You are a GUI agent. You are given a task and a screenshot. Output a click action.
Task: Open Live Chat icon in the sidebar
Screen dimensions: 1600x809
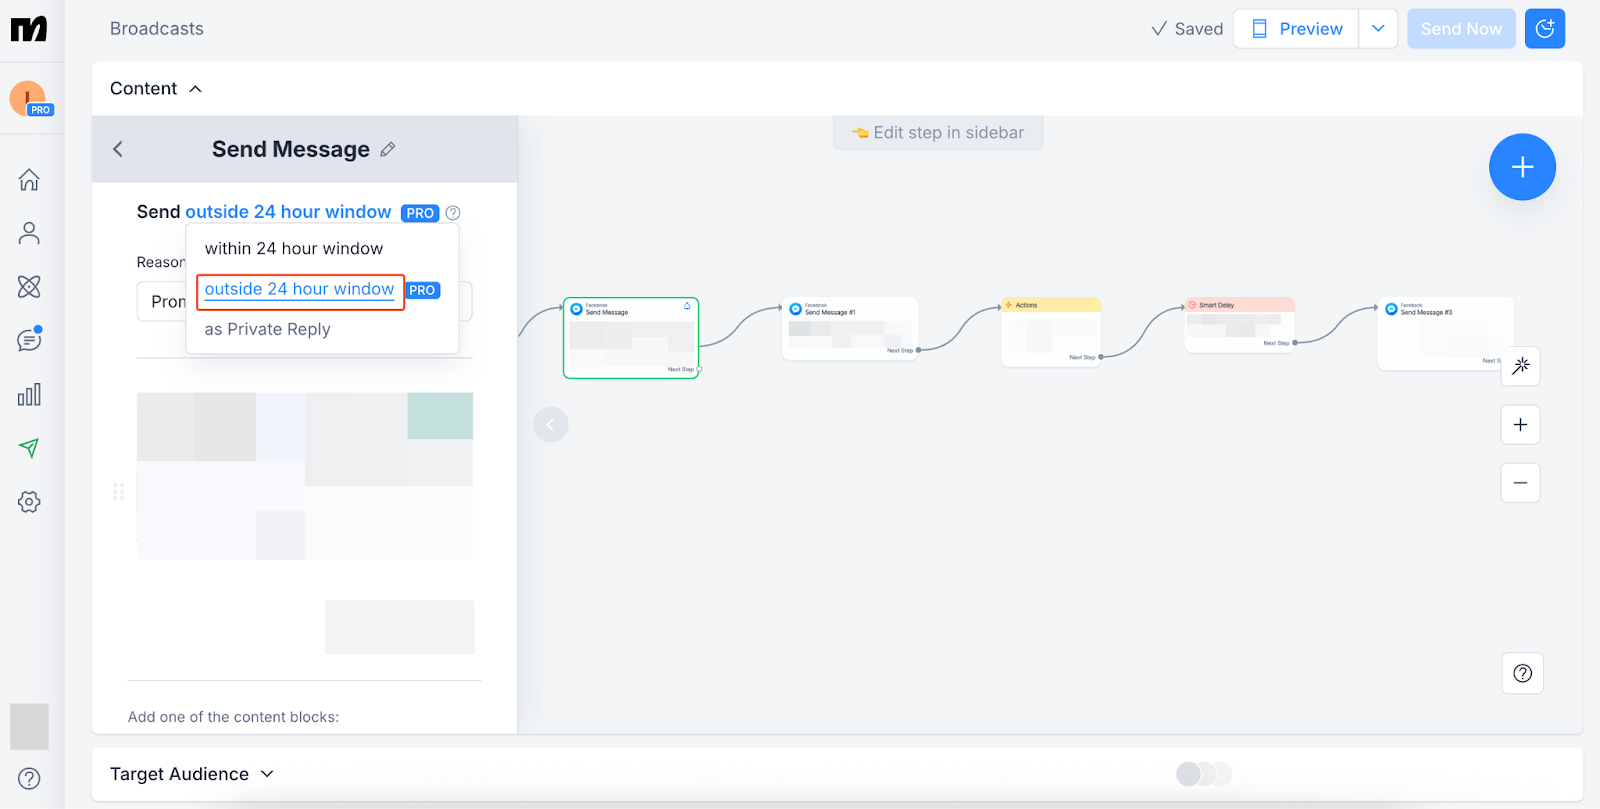[x=29, y=340]
